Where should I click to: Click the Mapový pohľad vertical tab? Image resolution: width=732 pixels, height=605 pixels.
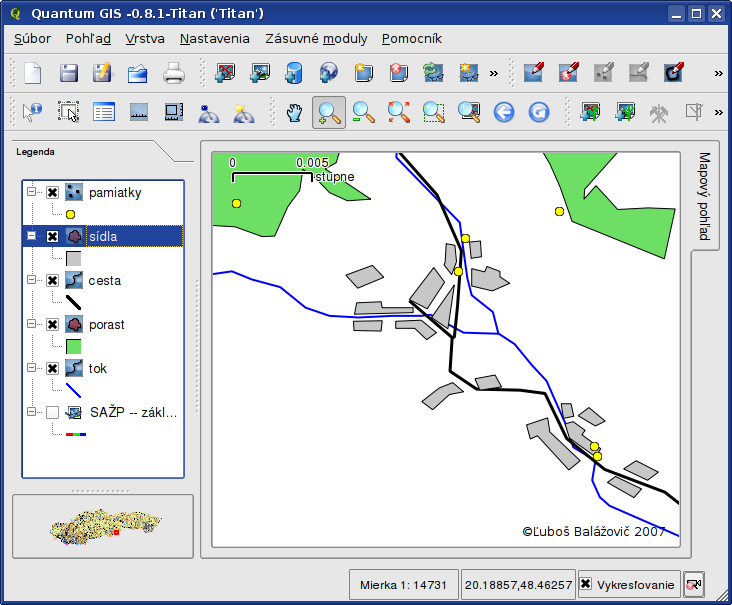click(x=704, y=196)
